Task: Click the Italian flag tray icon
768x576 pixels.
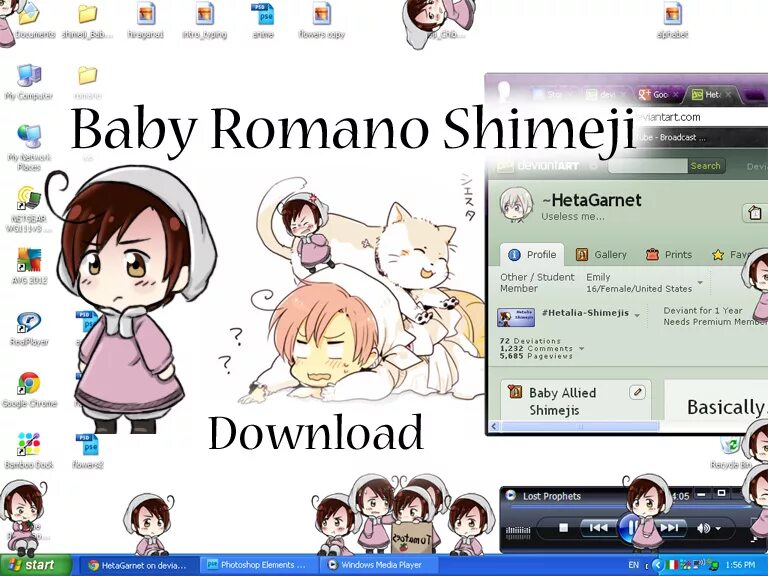Action: click(673, 565)
